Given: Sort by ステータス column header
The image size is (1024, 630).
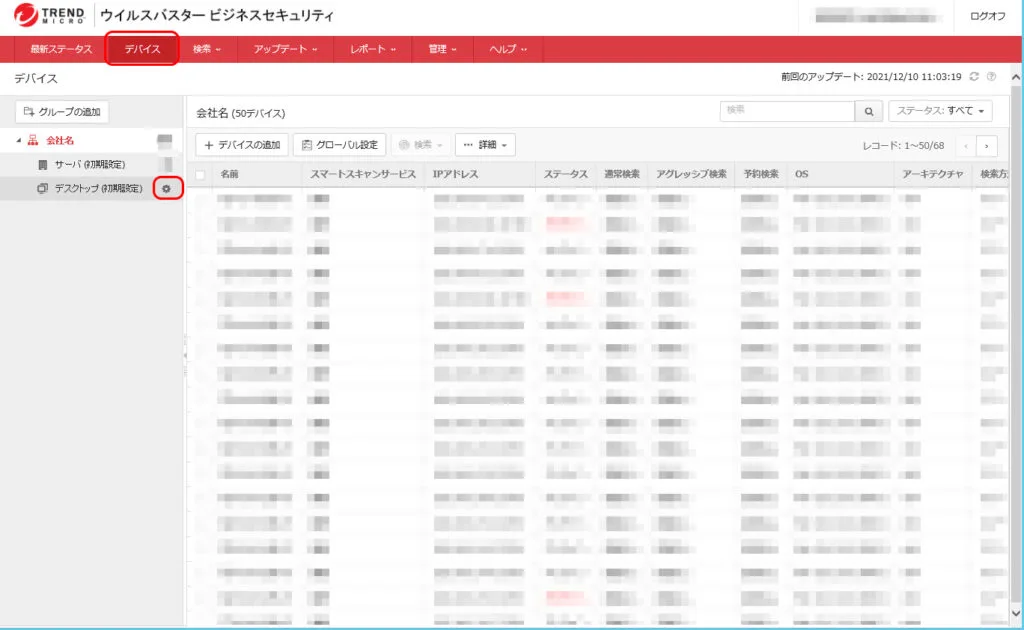Looking at the screenshot, I should 566,174.
